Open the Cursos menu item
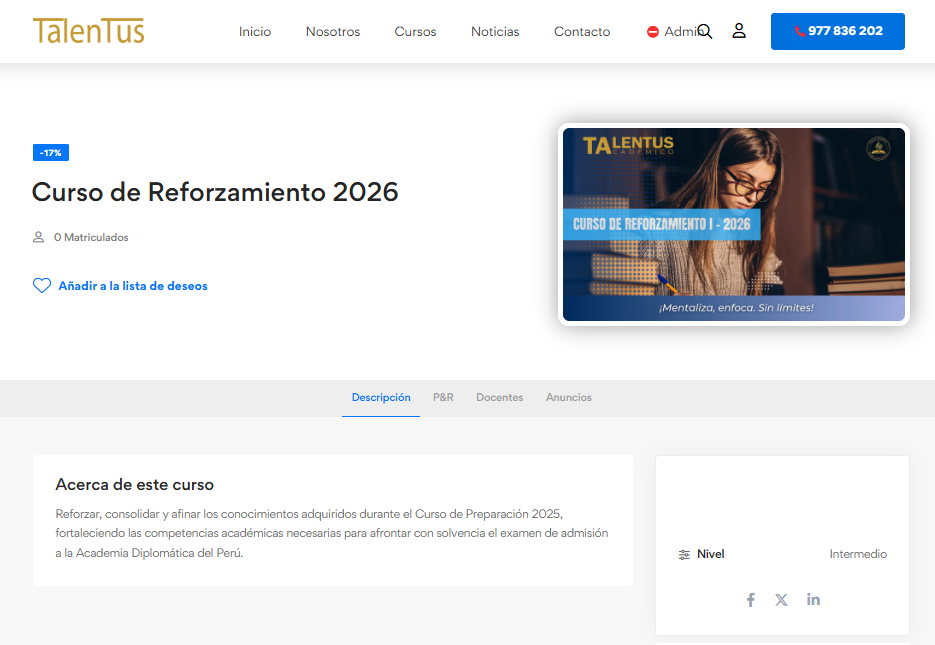Screen dimensions: 935x645 point(415,32)
